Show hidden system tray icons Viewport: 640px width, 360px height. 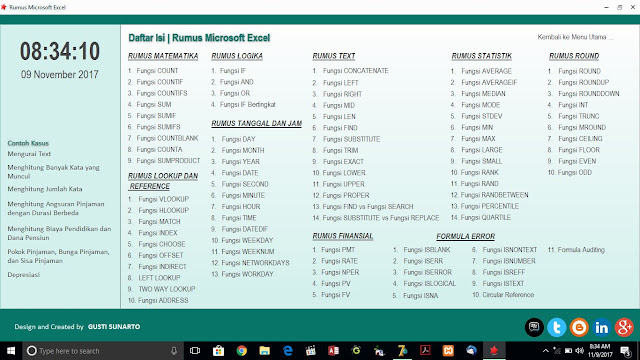(x=546, y=351)
